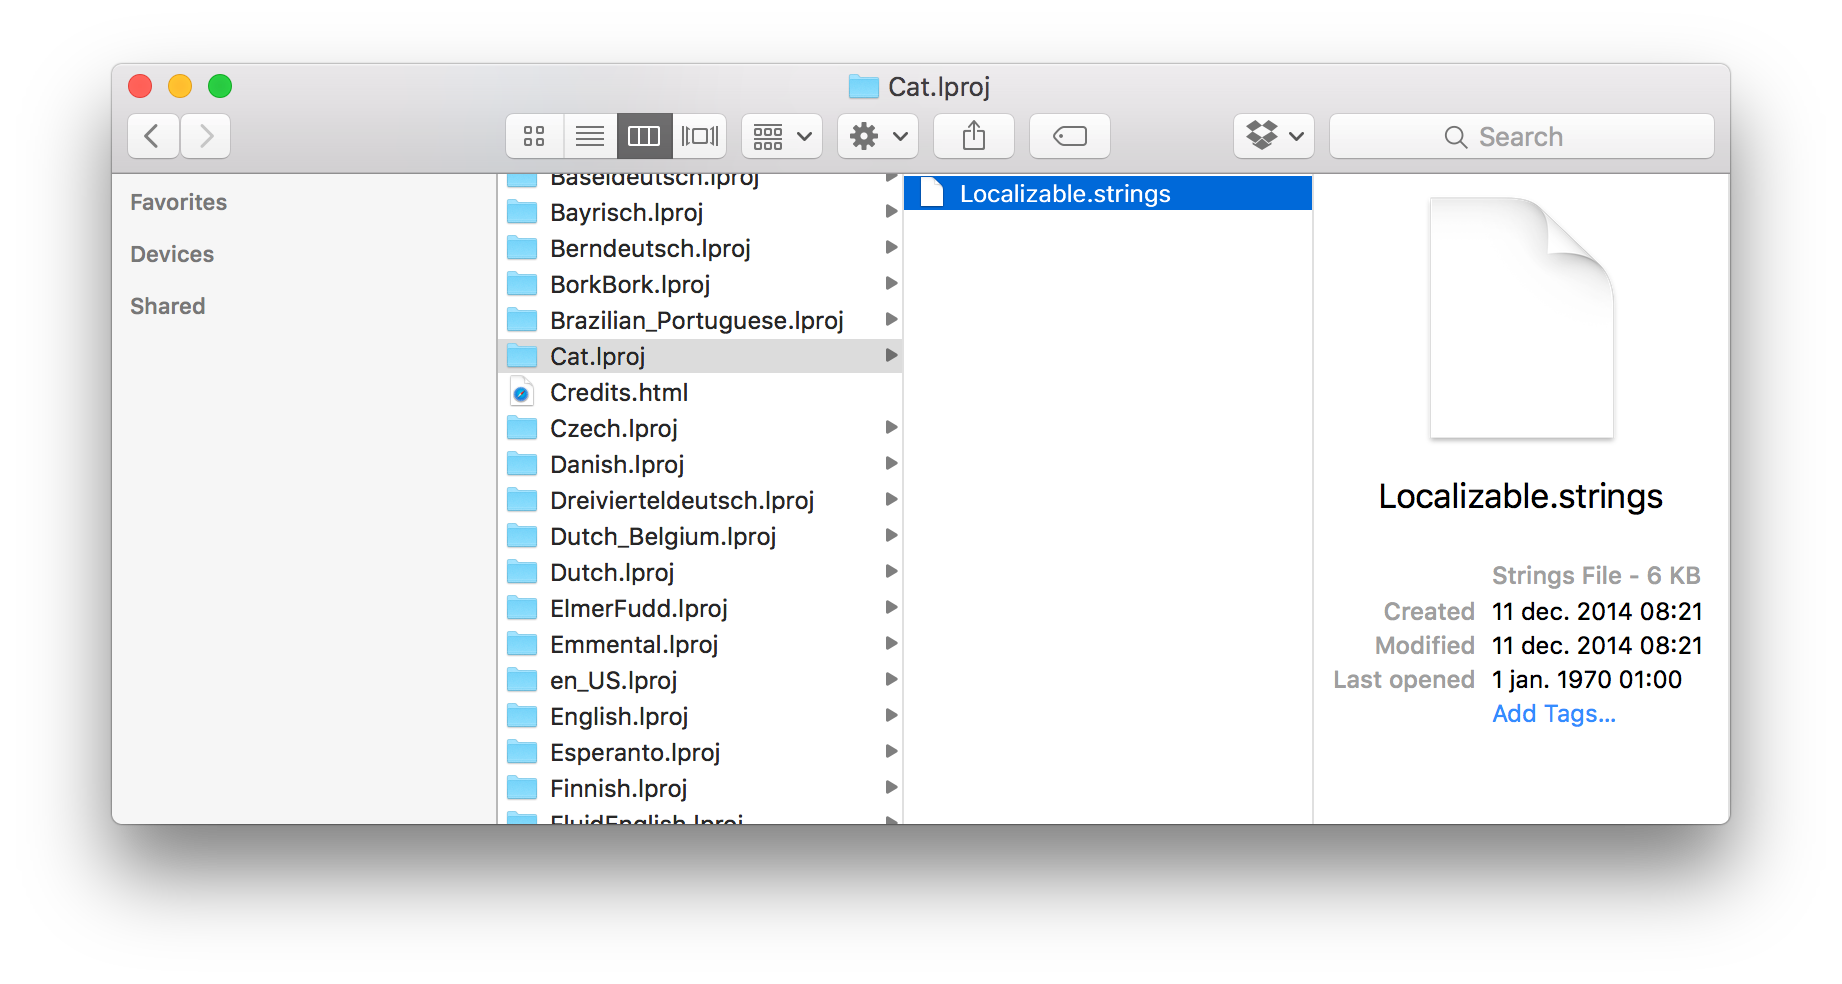
Task: Open the Credits.html file entry
Action: 618,393
